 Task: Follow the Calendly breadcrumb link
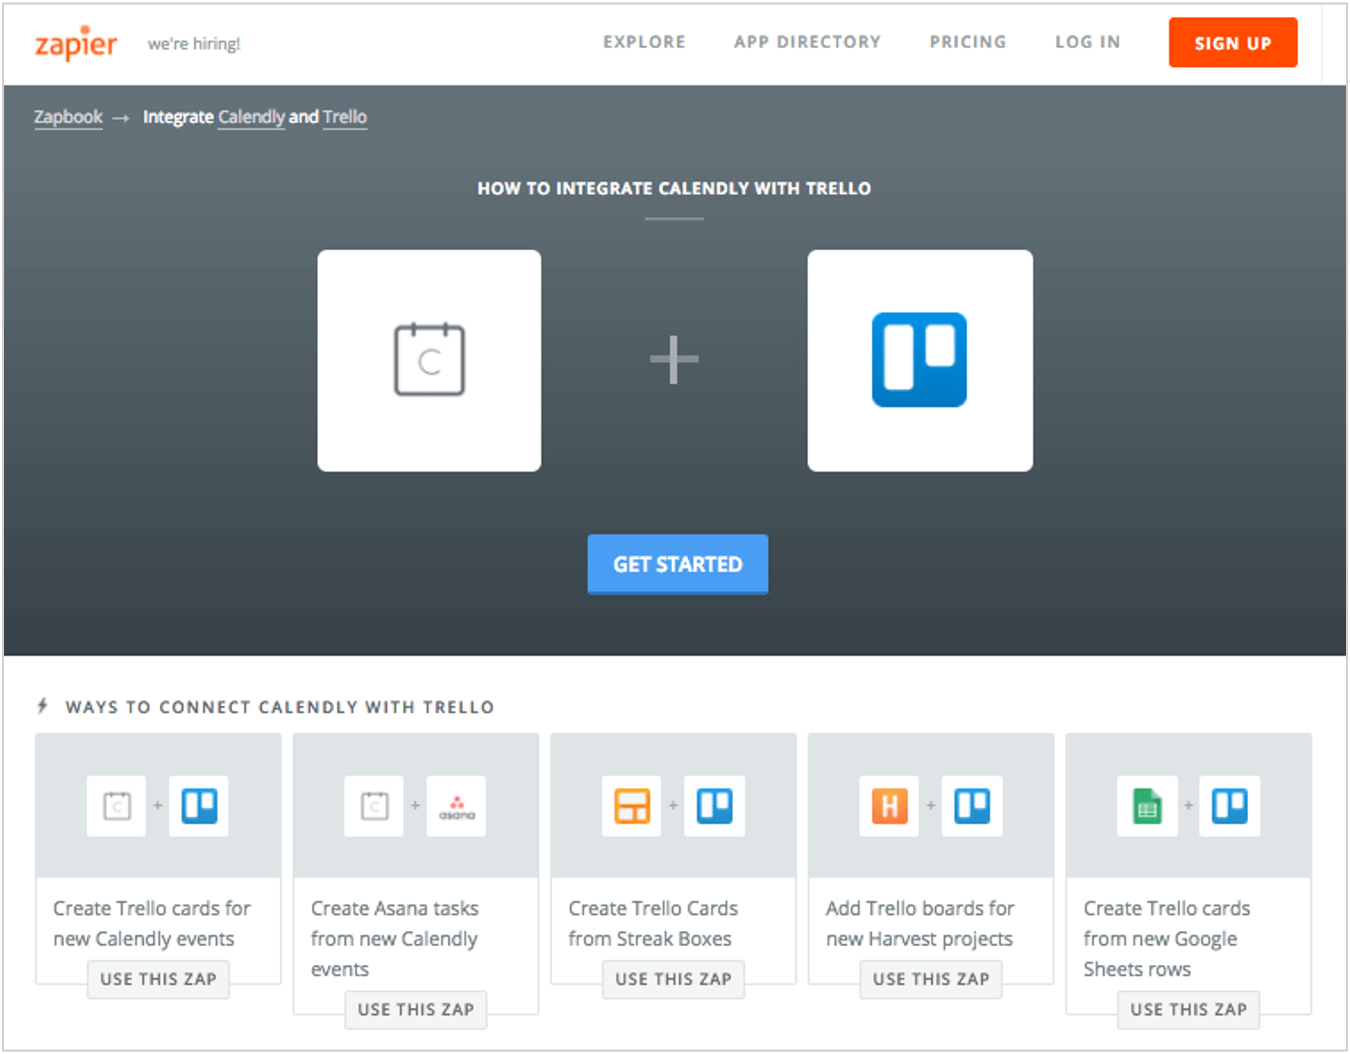tap(251, 117)
